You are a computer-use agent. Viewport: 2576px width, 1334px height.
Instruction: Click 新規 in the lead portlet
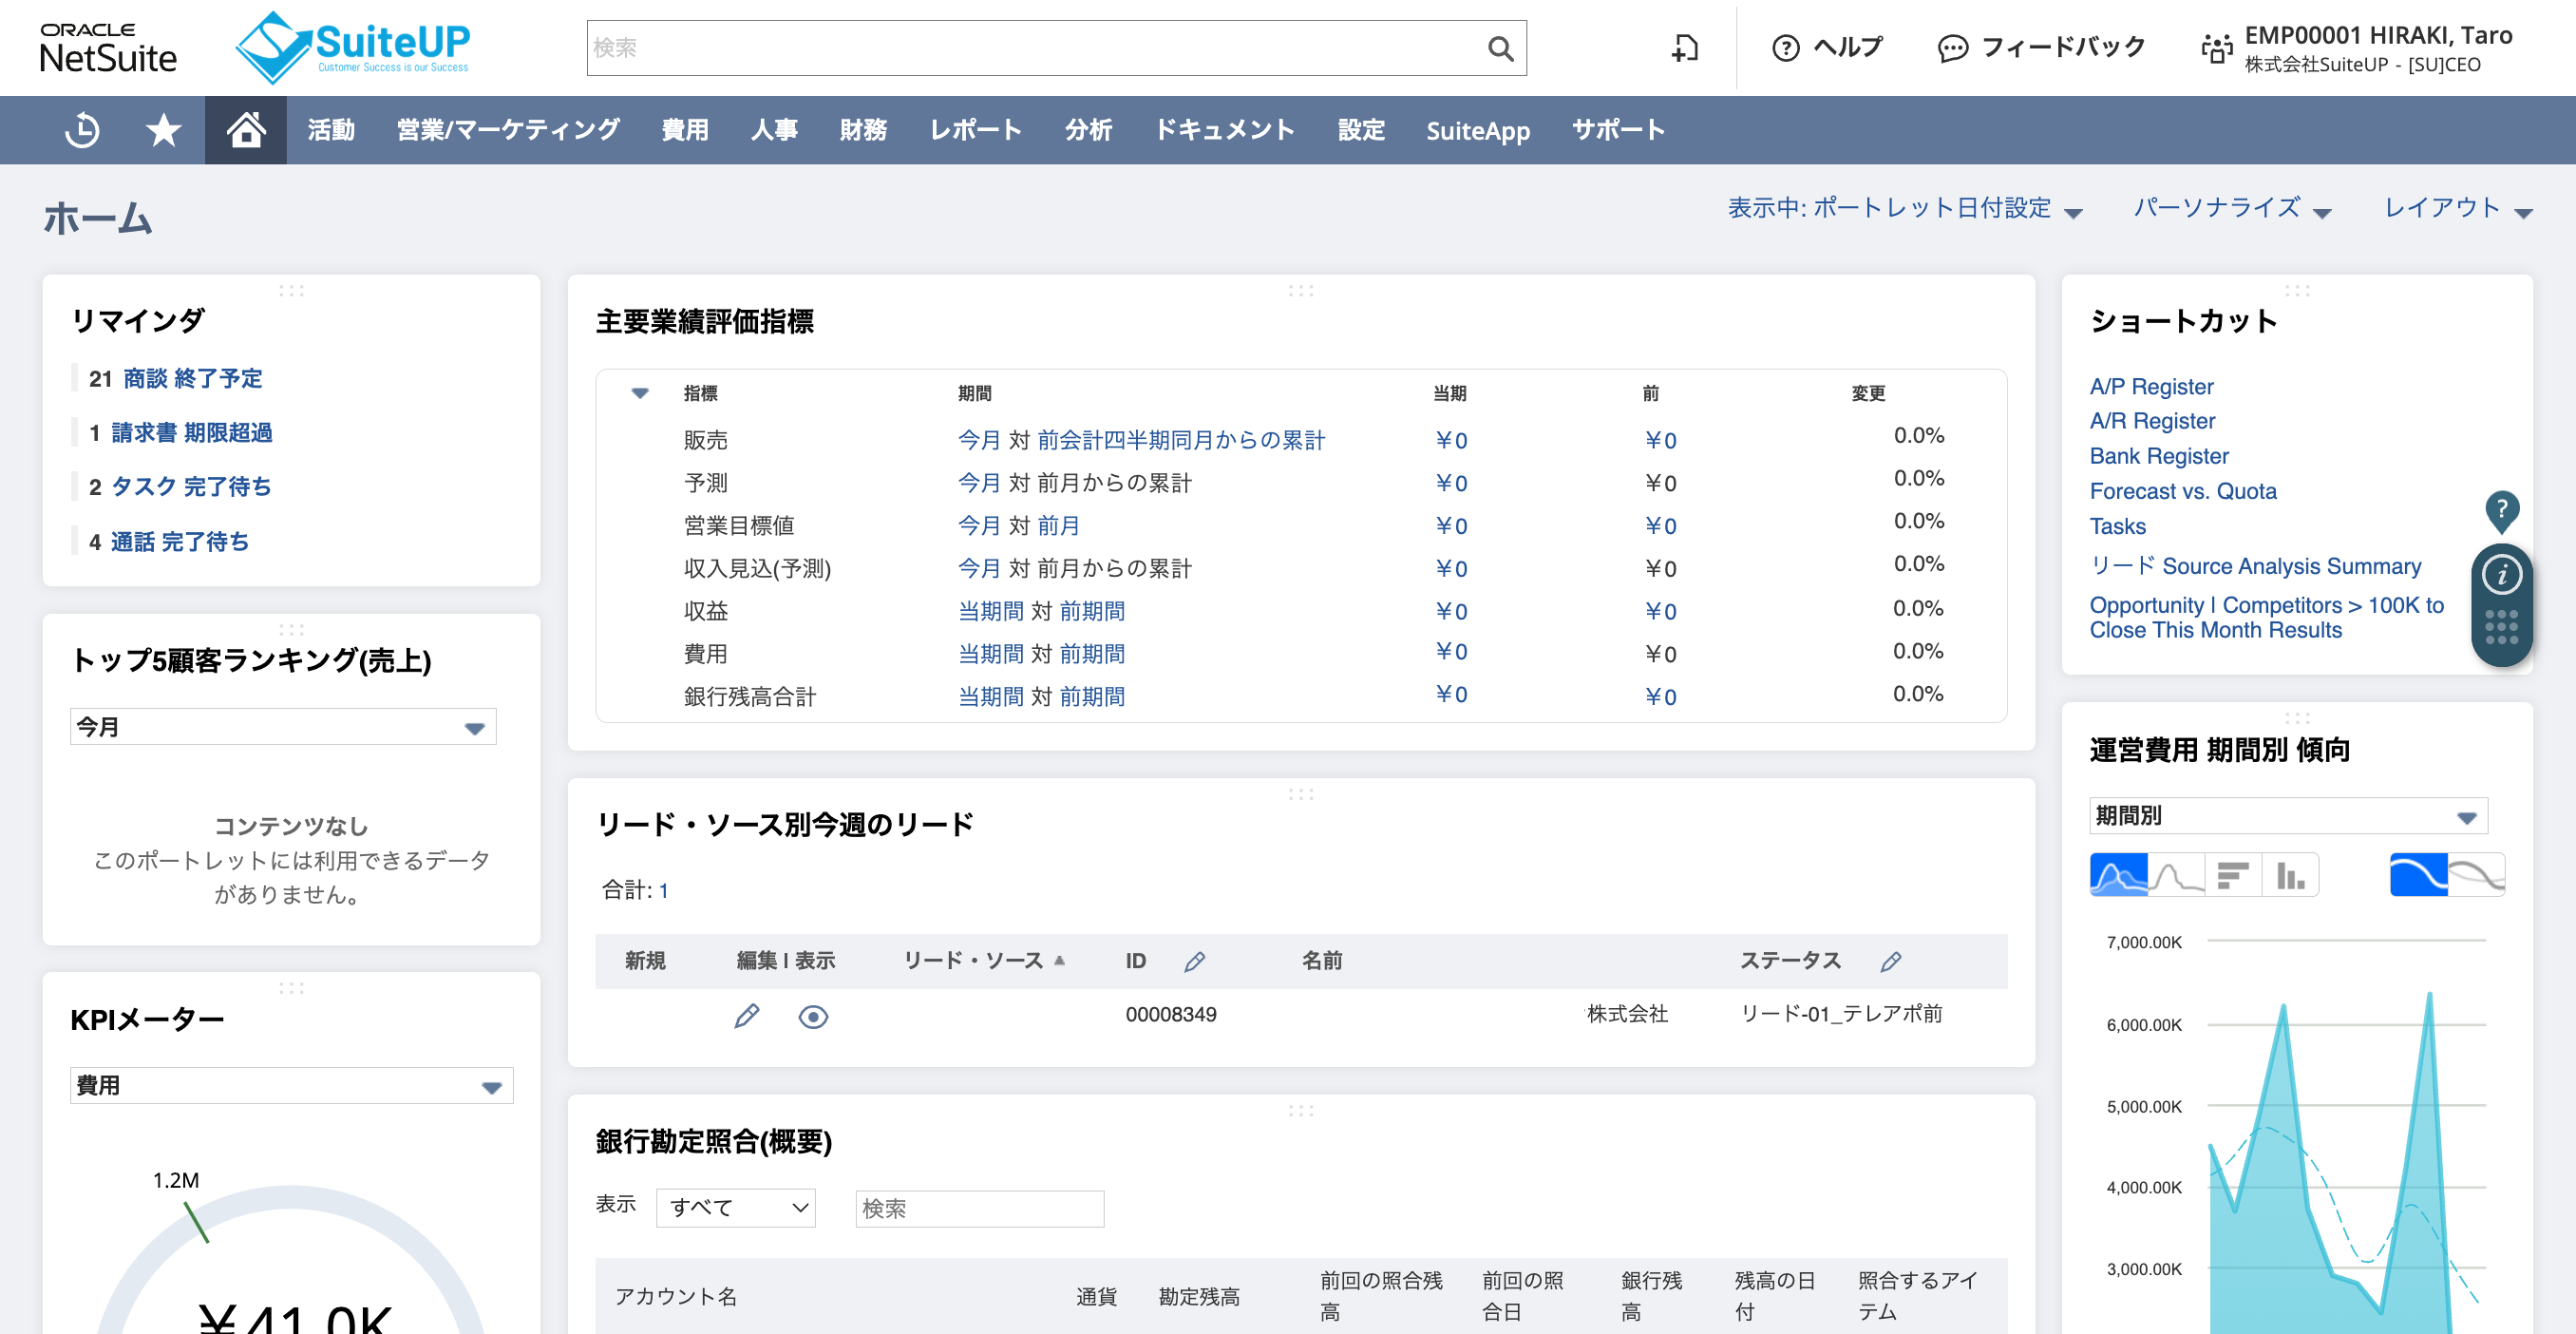pos(645,961)
